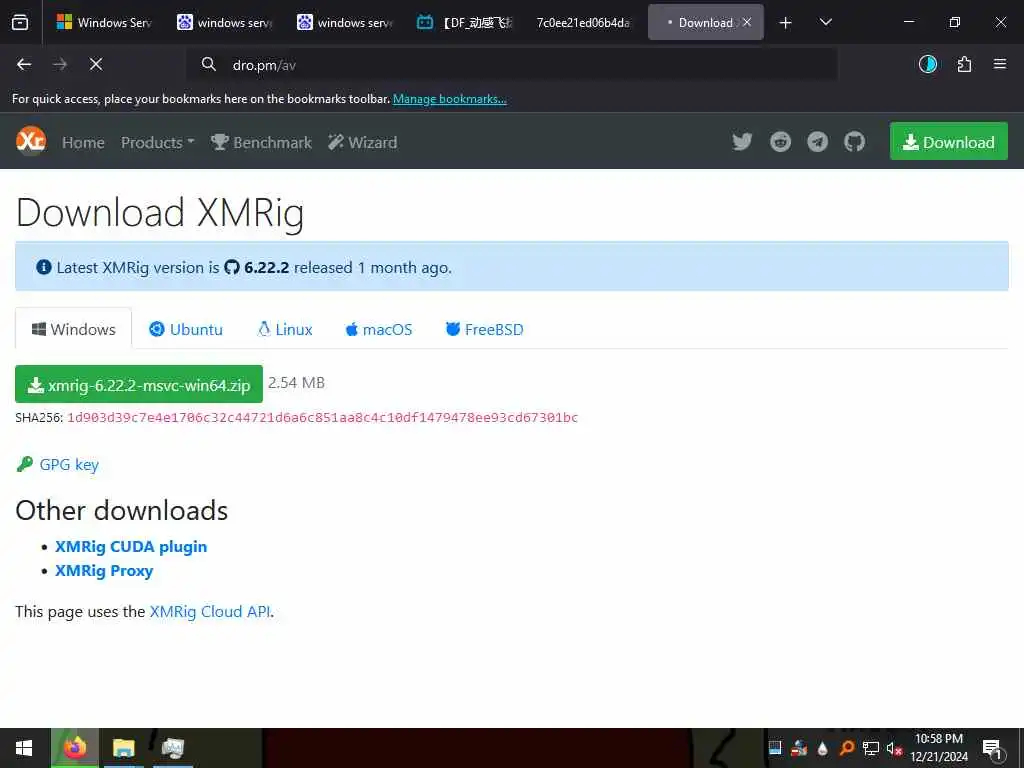The height and width of the screenshot is (768, 1024).
Task: Click the forward navigation arrow
Action: point(60,64)
